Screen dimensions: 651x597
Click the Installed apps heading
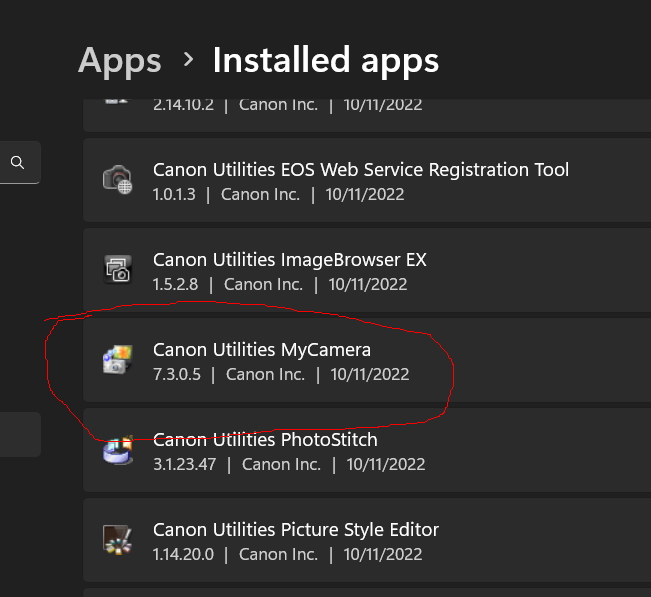(x=325, y=61)
